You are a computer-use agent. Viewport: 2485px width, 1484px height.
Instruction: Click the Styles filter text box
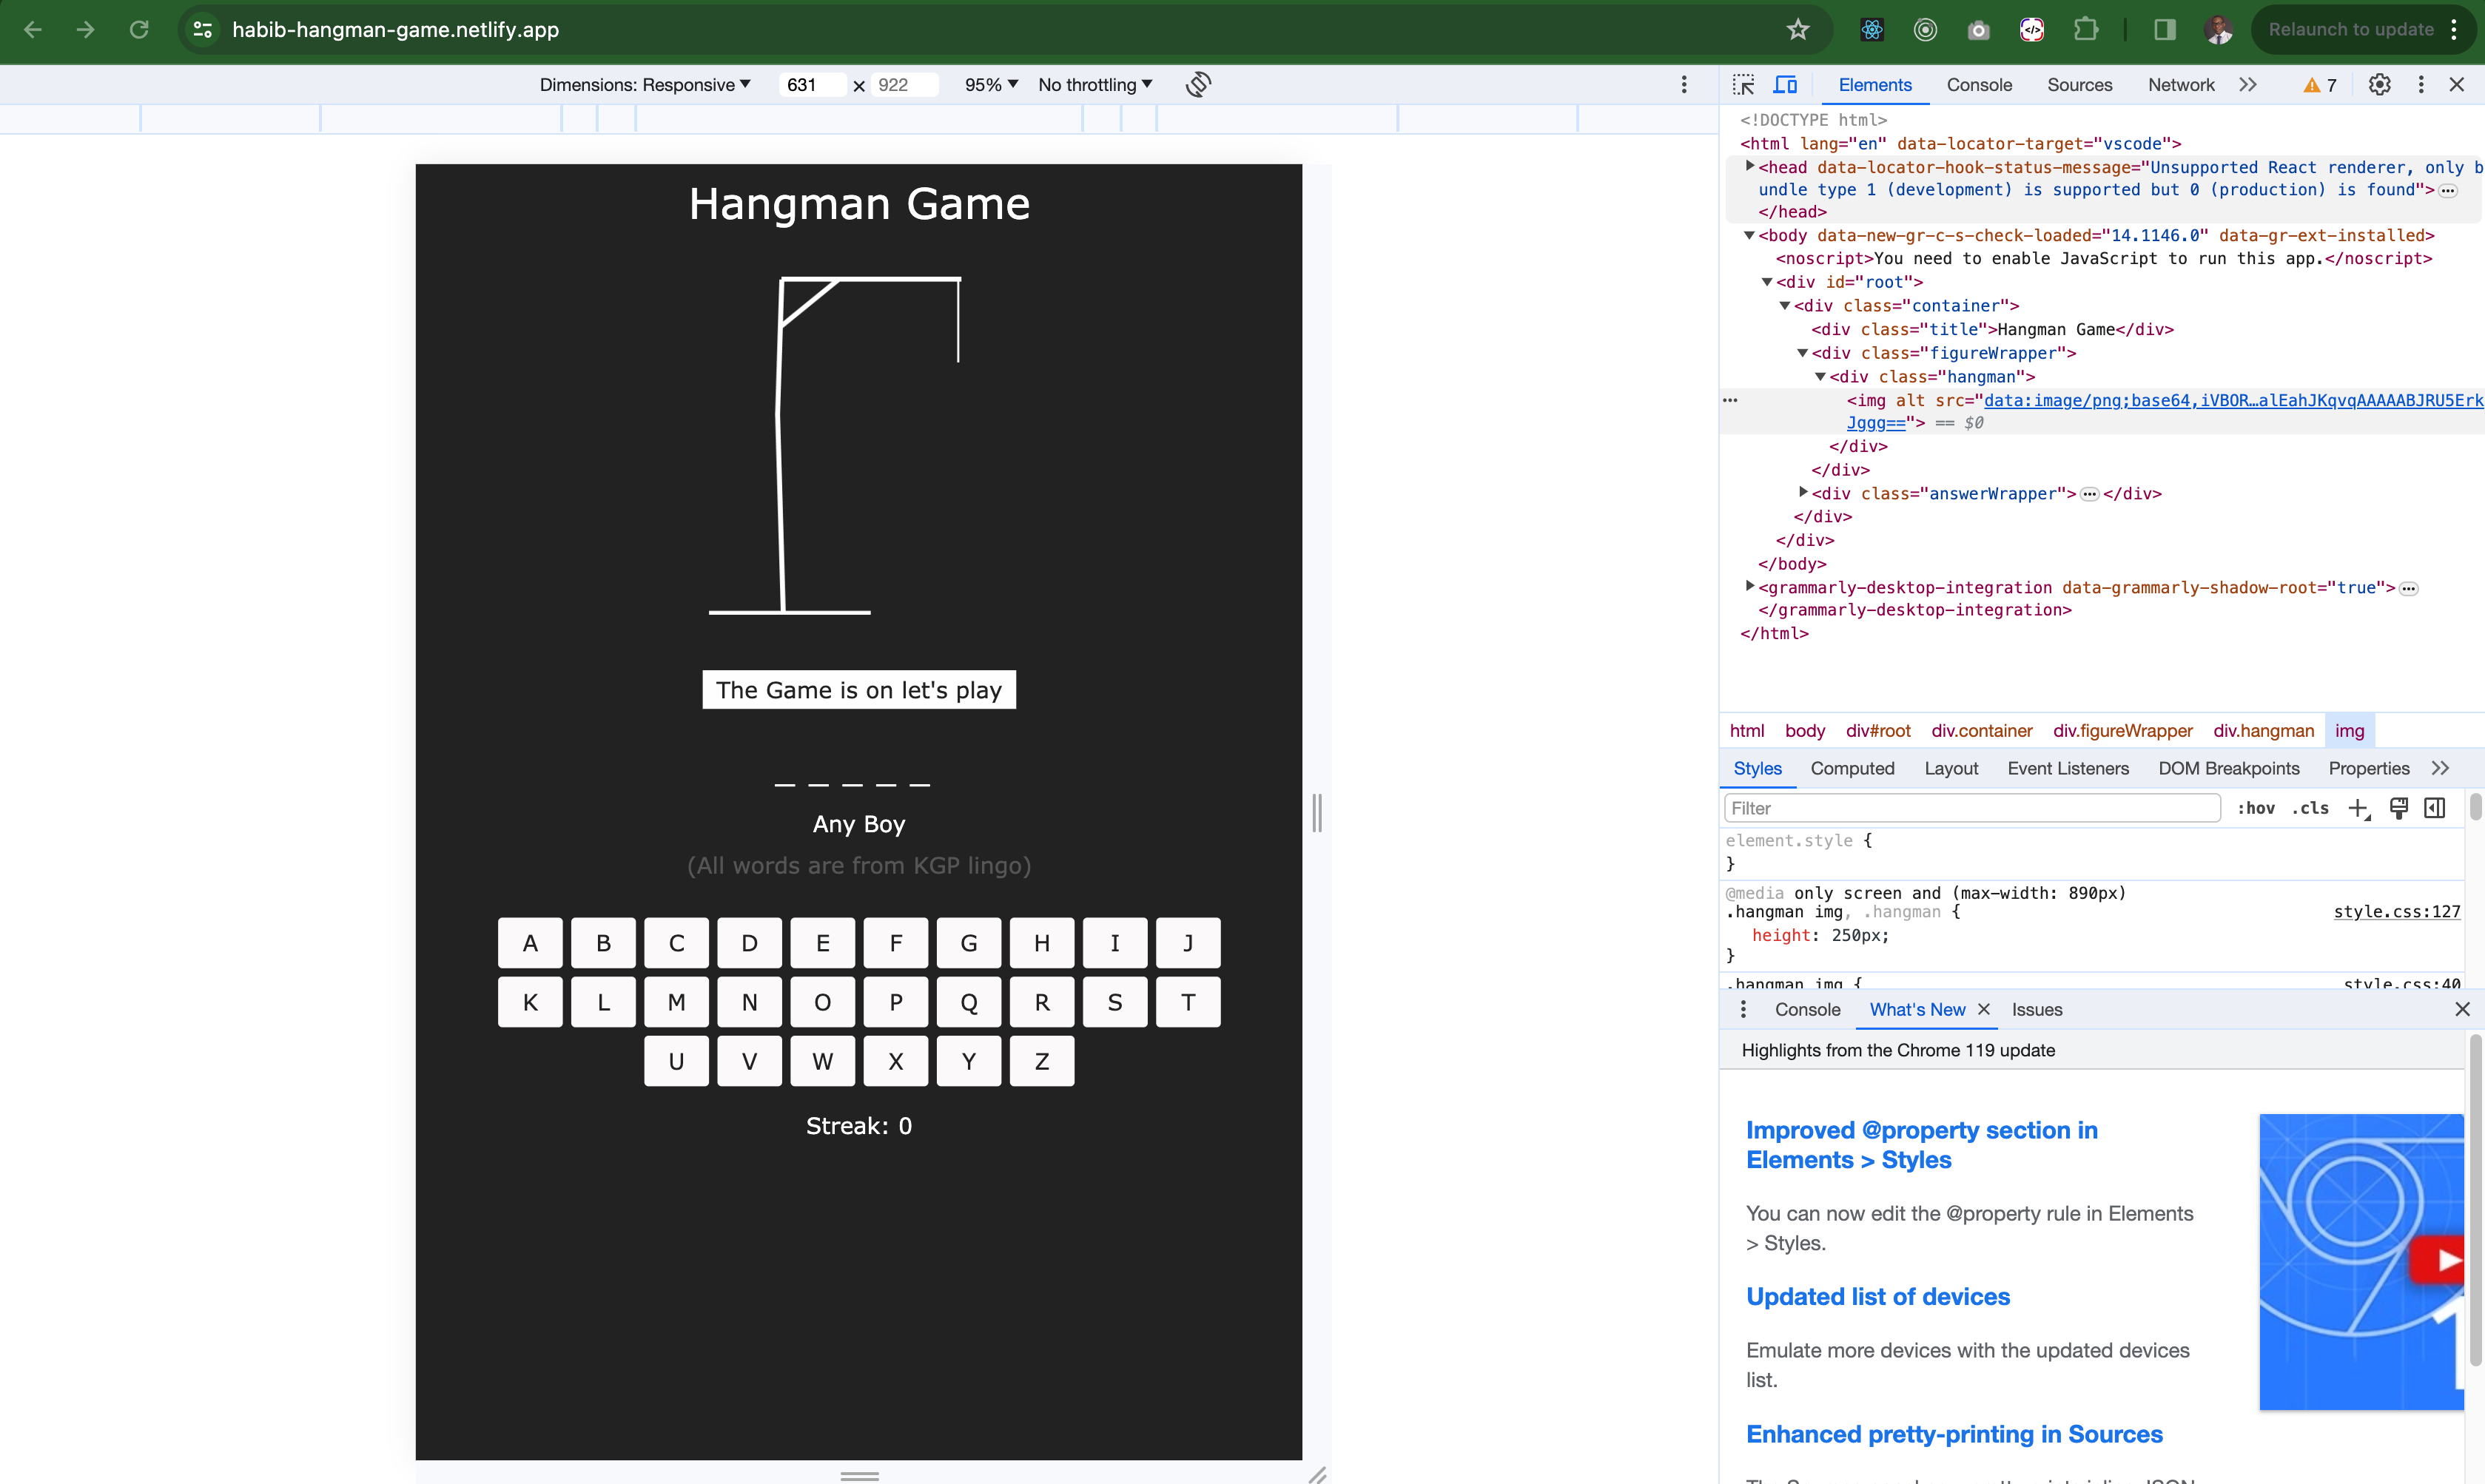pyautogui.click(x=1970, y=808)
